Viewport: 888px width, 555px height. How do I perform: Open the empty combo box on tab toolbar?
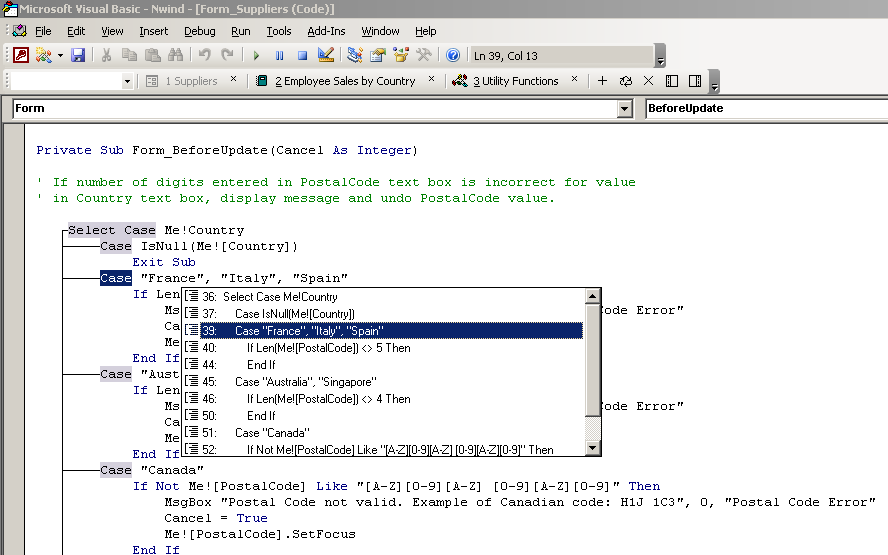coord(72,81)
